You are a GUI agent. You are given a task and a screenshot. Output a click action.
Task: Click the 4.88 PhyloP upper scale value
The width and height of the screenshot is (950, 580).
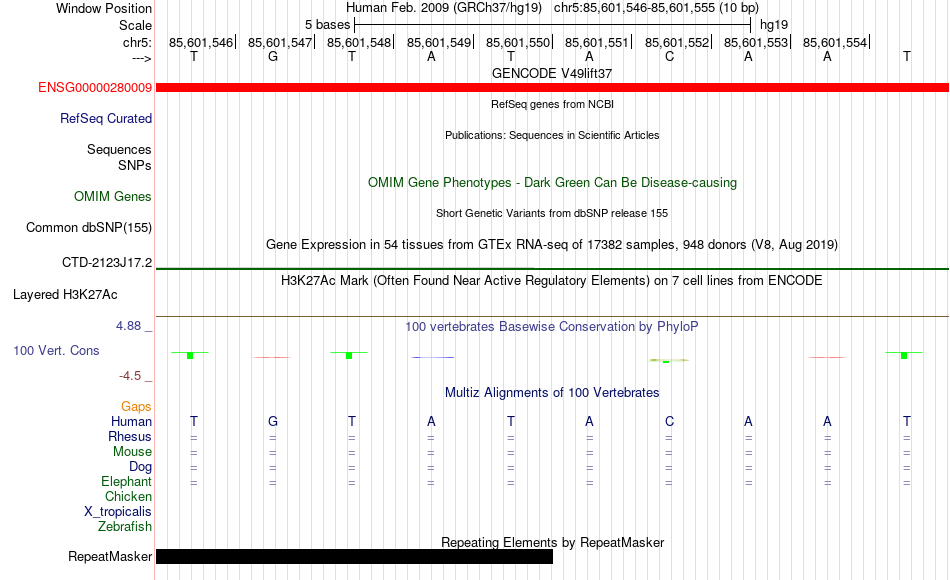(128, 326)
